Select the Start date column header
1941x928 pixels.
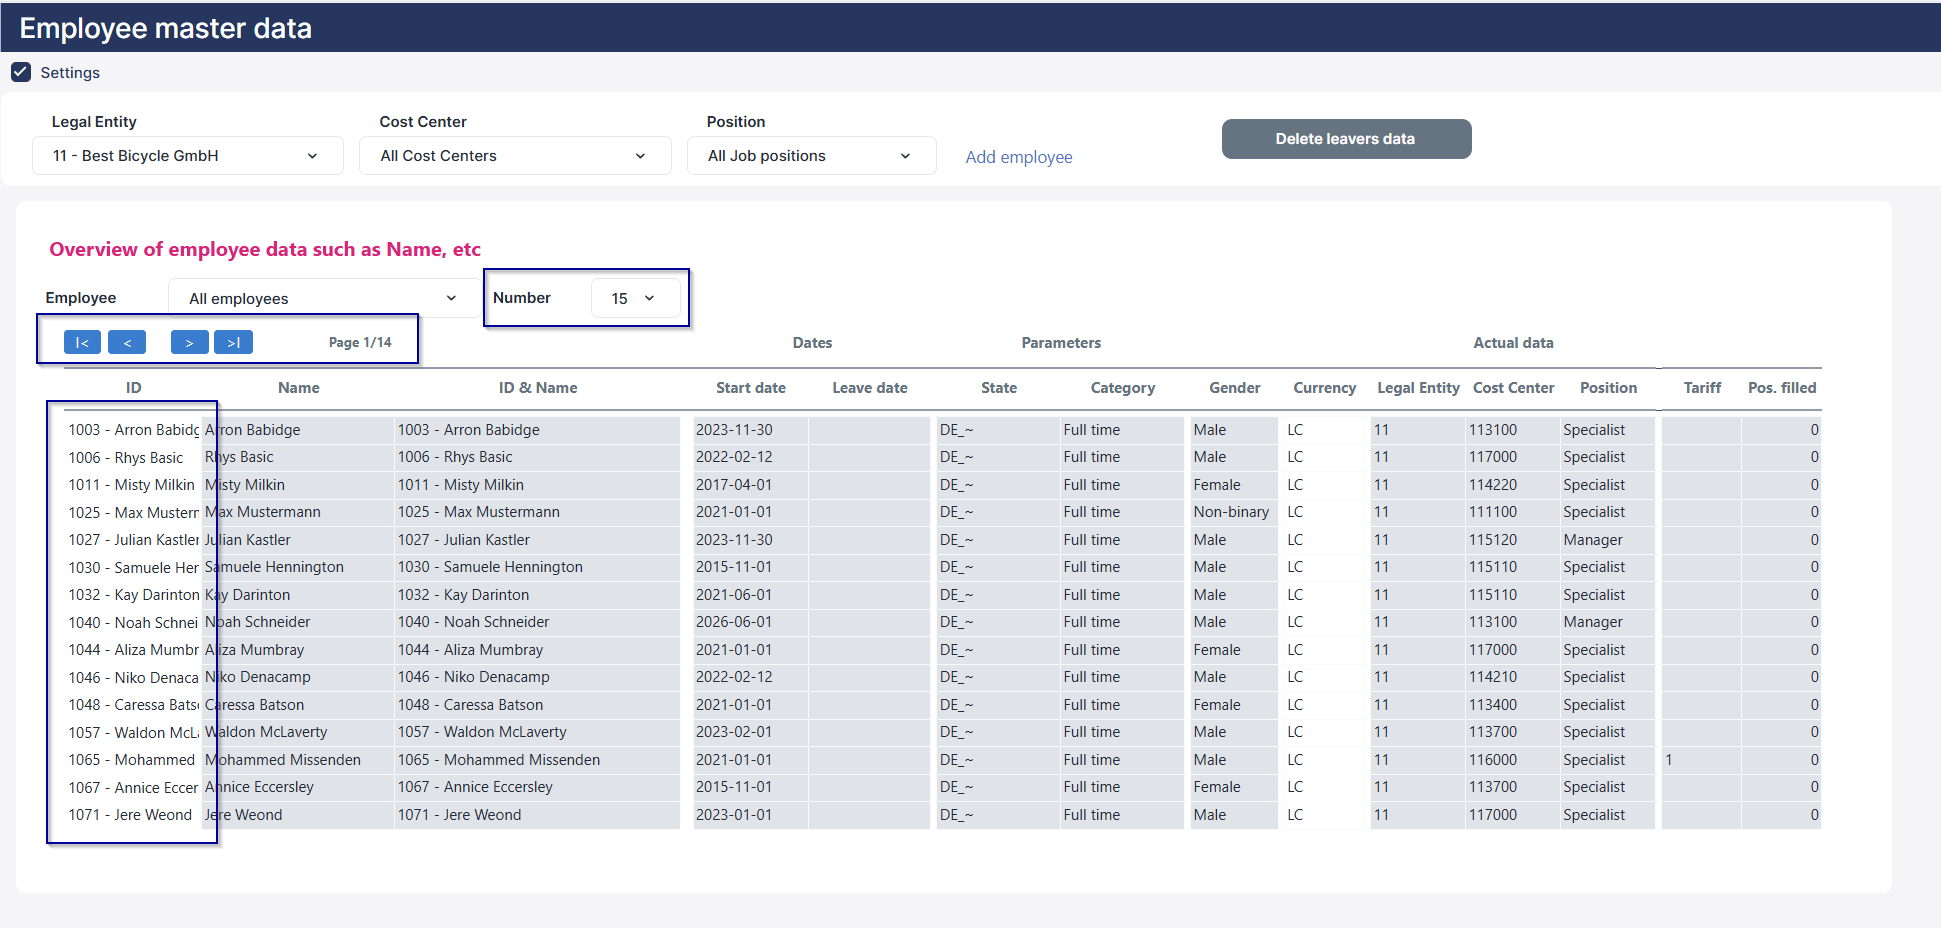pyautogui.click(x=750, y=388)
